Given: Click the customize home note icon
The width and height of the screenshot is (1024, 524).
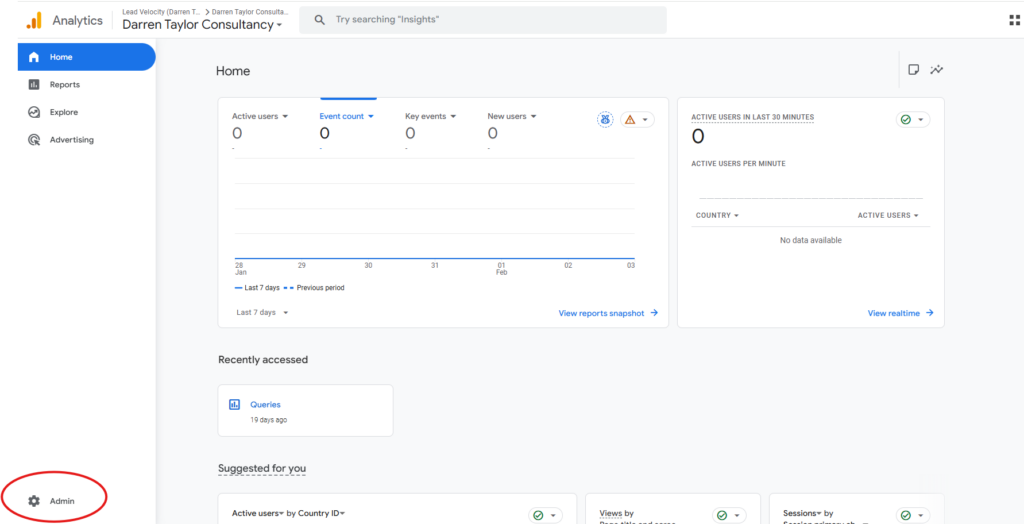Looking at the screenshot, I should click(x=913, y=70).
